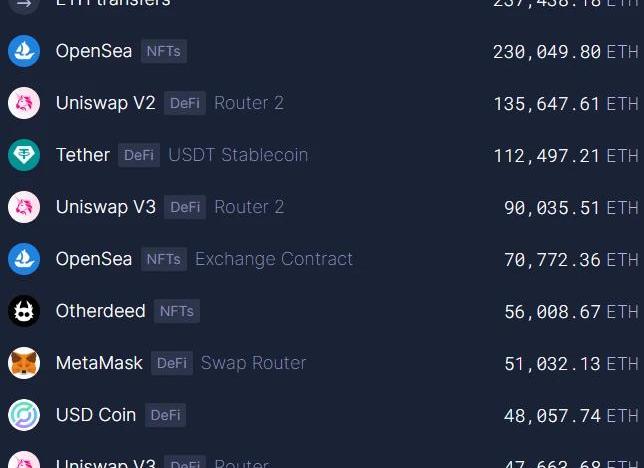Click the 230,049.80 ETH amount
644x468 pixels.
[x=565, y=51]
